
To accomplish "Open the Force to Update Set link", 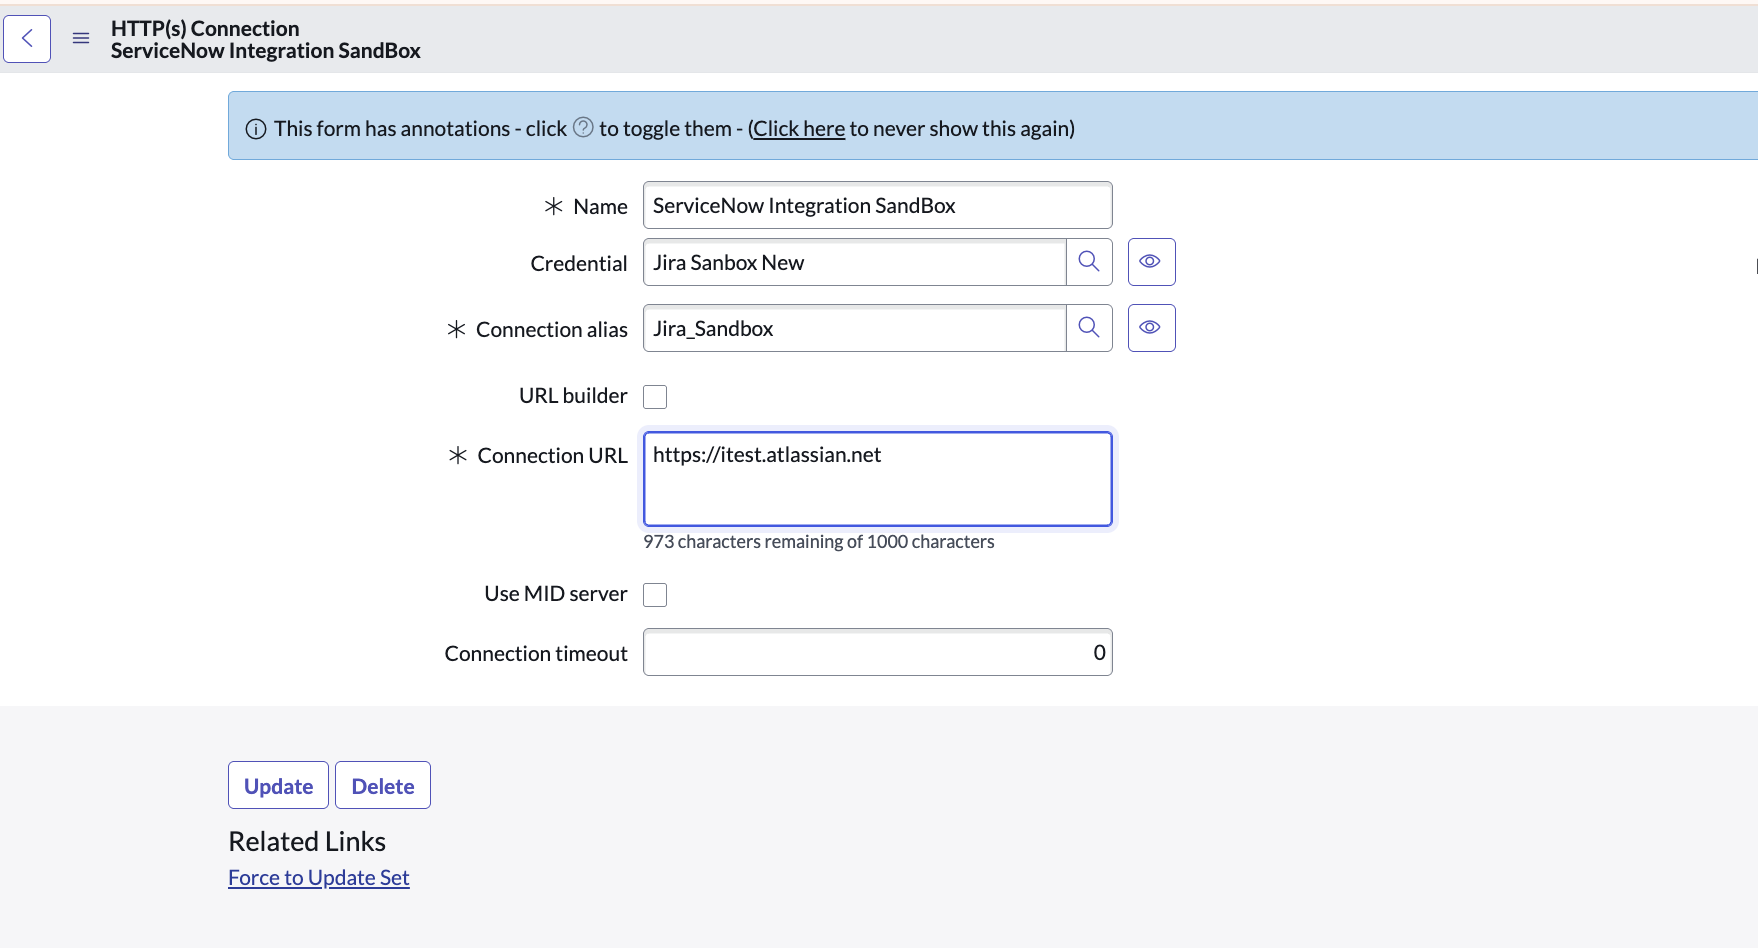I will 318,878.
